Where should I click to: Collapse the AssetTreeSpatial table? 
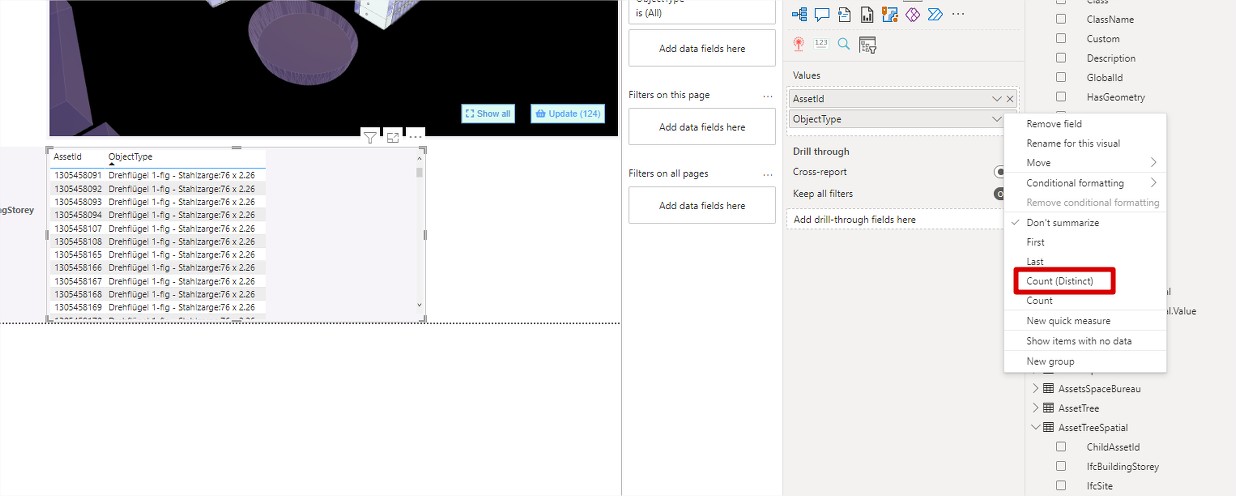(1036, 428)
